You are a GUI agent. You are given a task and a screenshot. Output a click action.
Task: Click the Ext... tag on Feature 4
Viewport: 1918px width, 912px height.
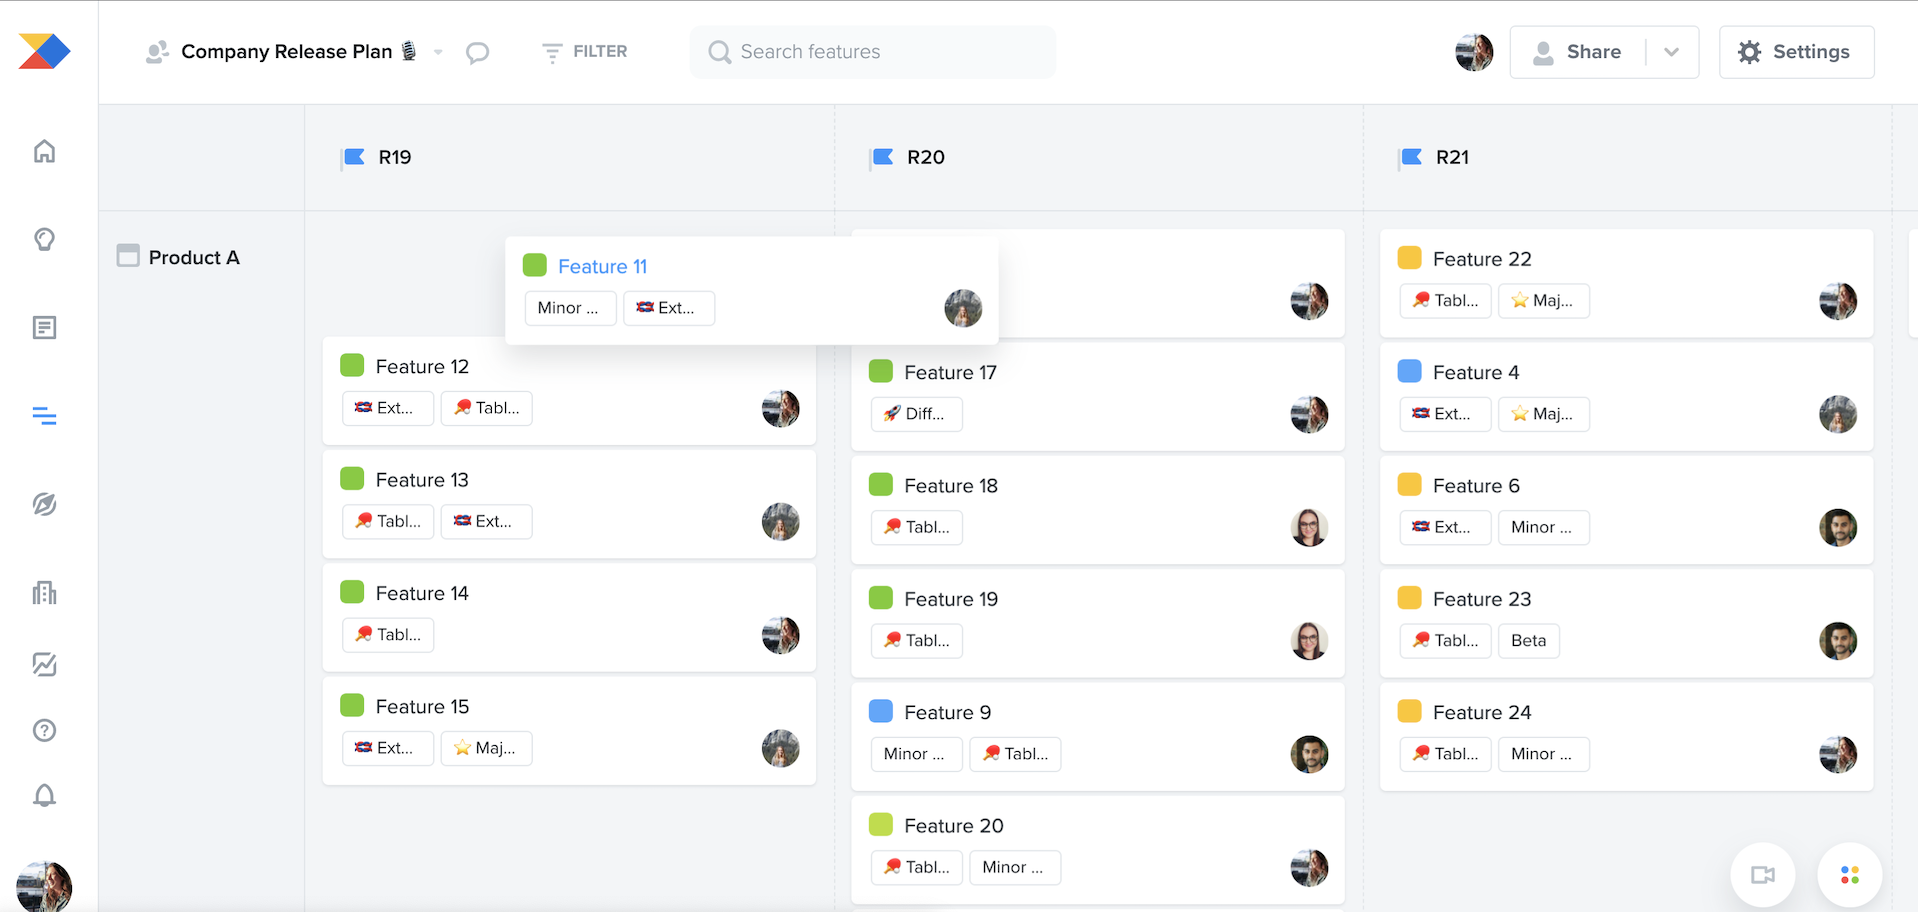(1445, 414)
